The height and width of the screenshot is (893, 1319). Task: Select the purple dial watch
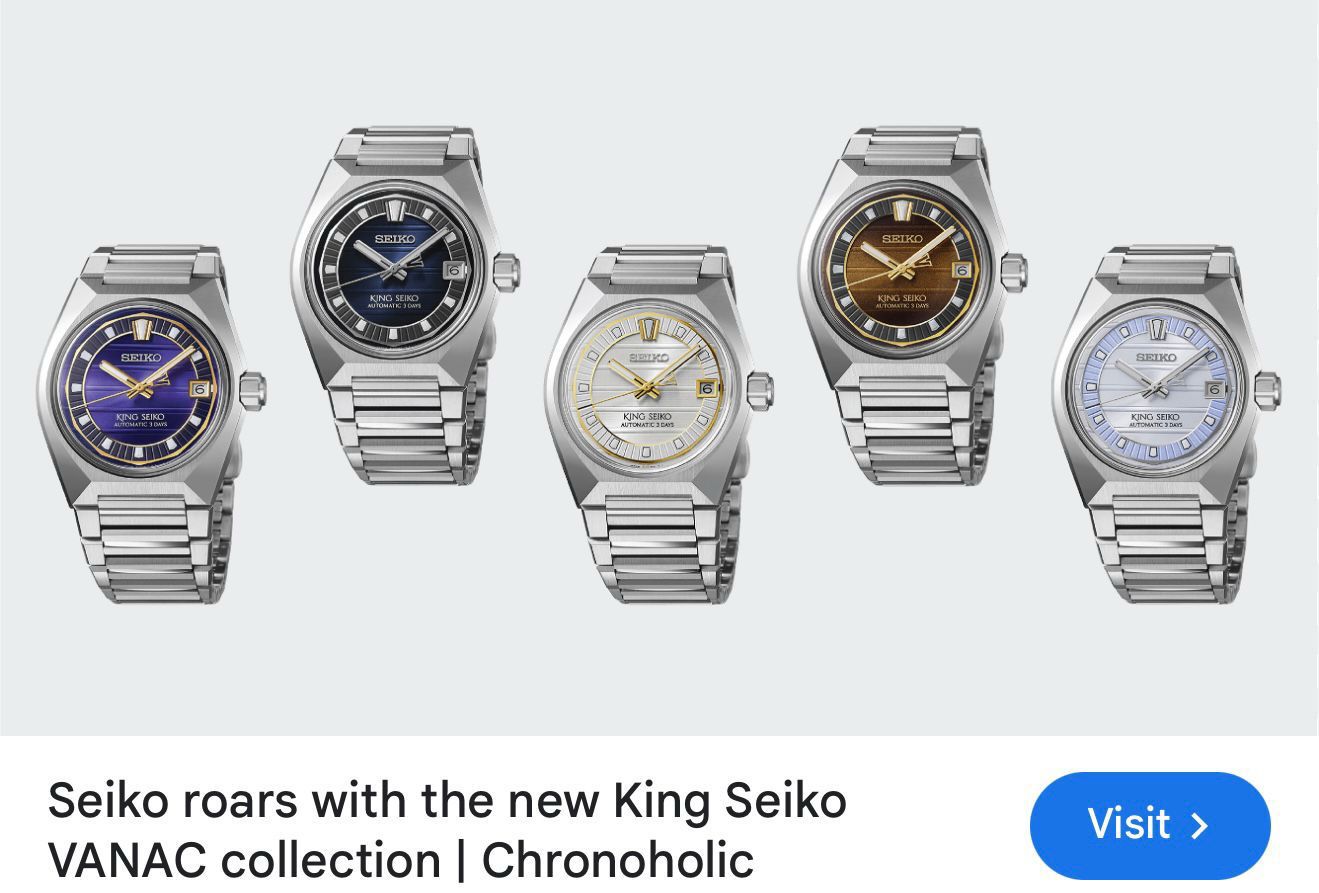click(x=150, y=425)
